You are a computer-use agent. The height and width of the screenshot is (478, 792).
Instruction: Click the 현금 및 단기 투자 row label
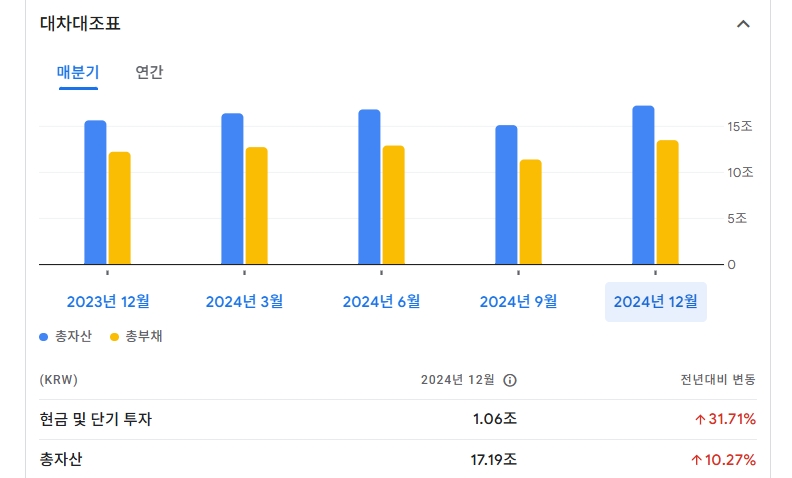pyautogui.click(x=95, y=419)
